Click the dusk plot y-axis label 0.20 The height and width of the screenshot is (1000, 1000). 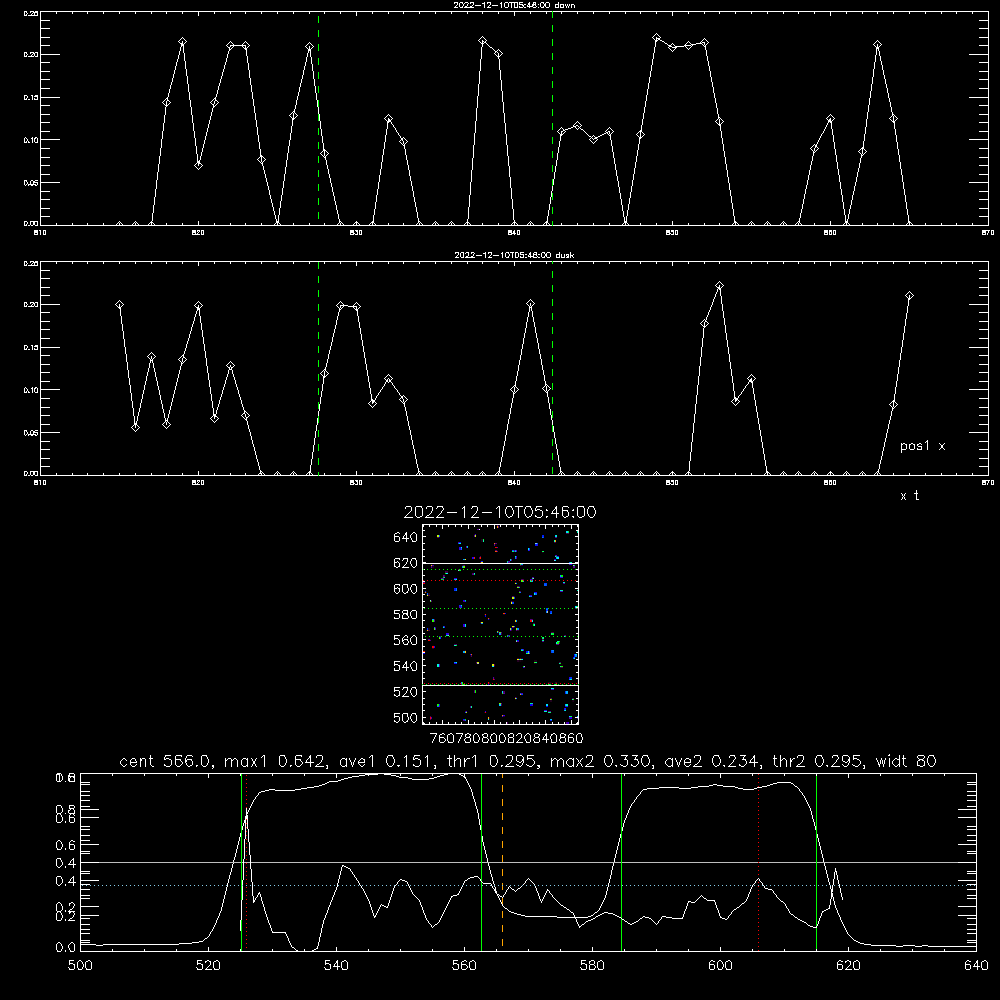[31, 305]
